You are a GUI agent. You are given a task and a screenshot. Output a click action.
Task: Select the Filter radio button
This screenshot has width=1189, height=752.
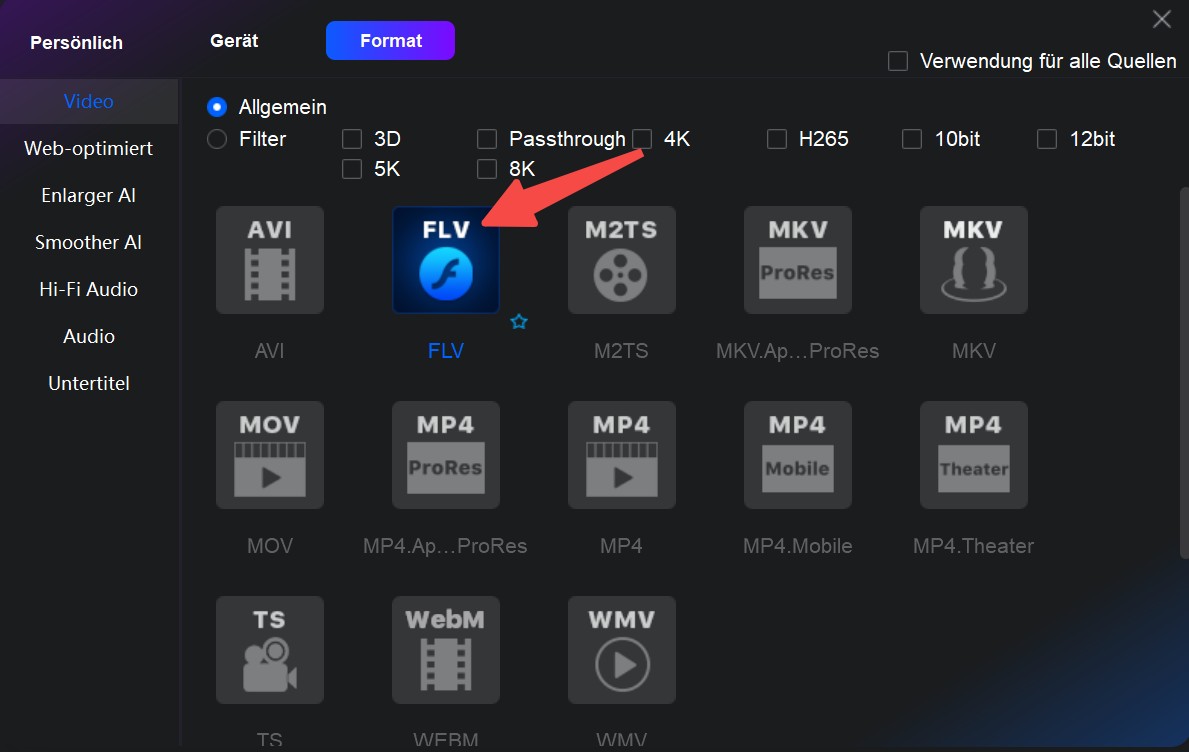point(217,139)
